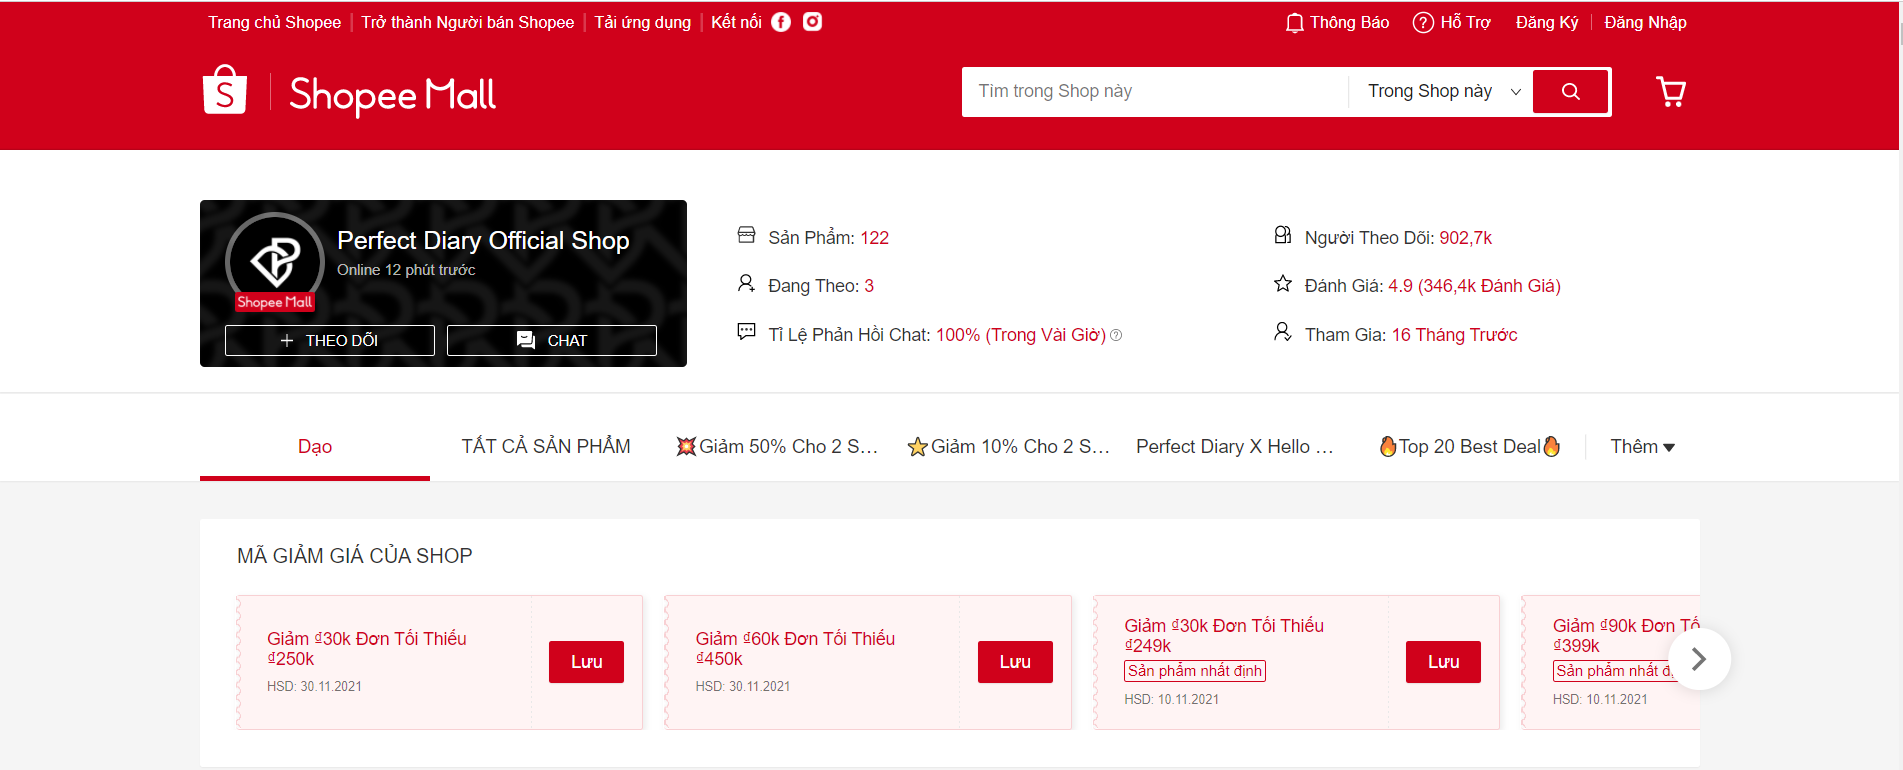Focus the Tìm trong Shop này search field

1155,91
